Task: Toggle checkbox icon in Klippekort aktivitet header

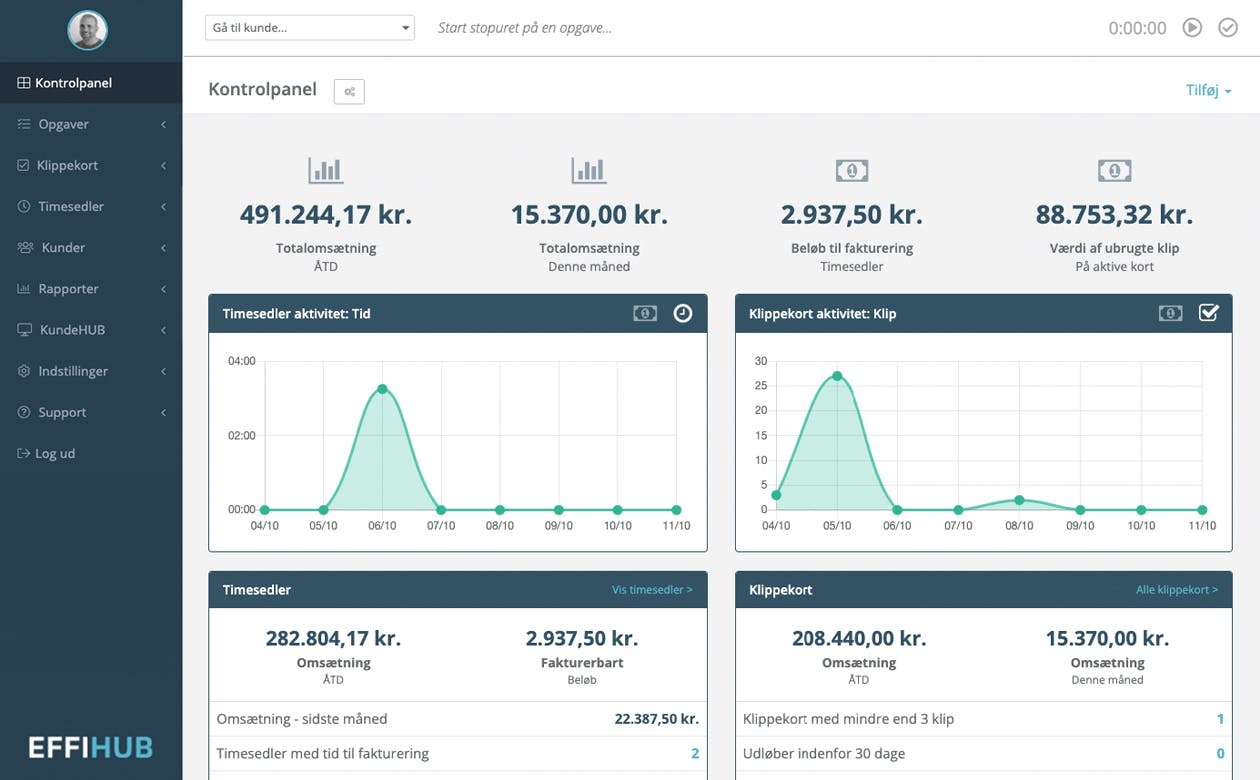Action: click(x=1208, y=313)
